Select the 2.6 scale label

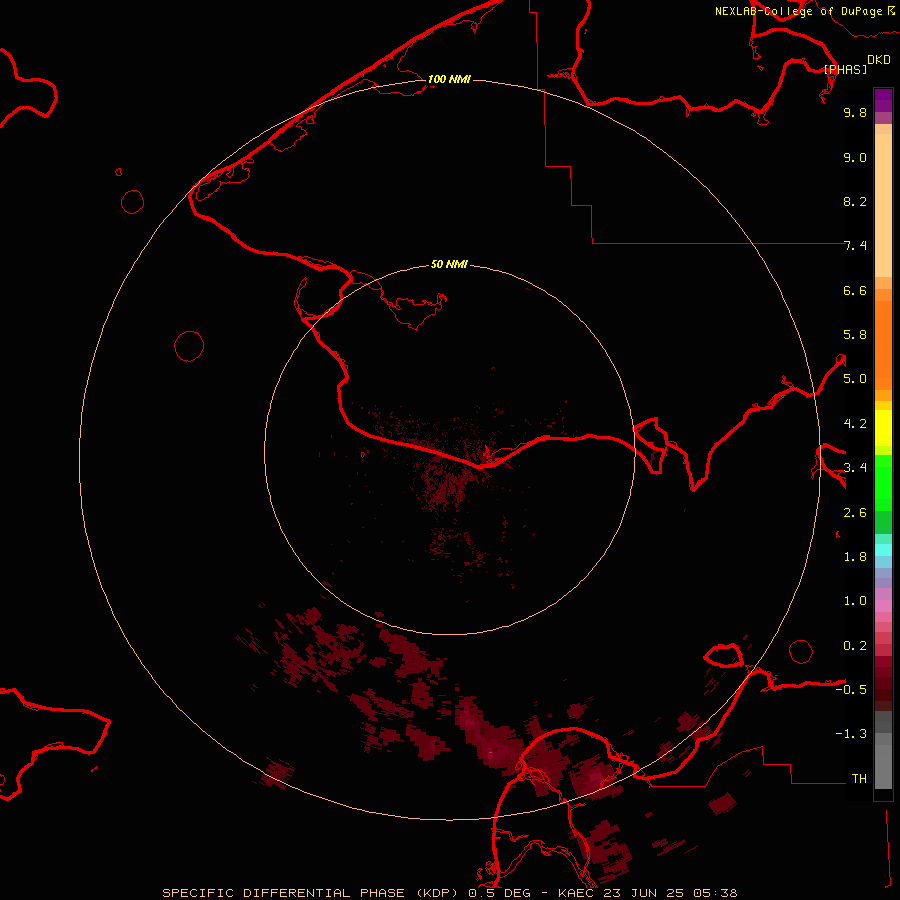coord(855,513)
